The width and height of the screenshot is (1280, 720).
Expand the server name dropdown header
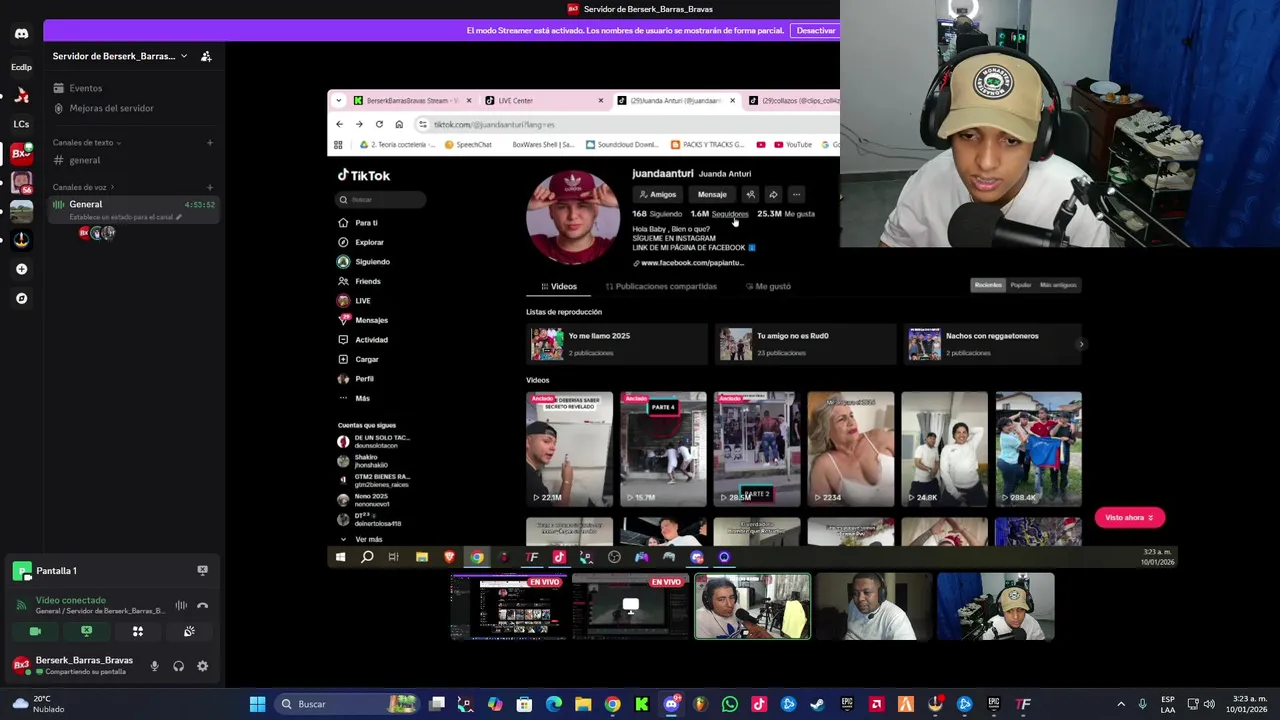(120, 56)
